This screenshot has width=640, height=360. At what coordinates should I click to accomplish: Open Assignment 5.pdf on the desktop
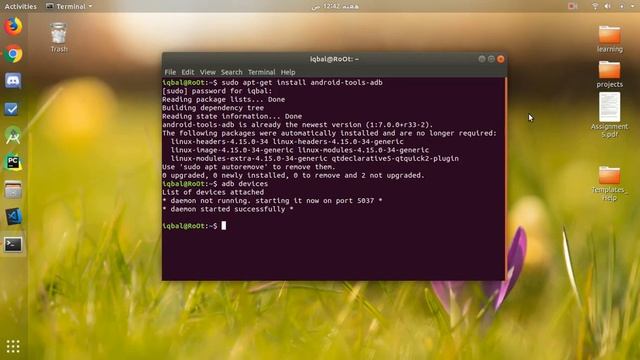[x=609, y=115]
